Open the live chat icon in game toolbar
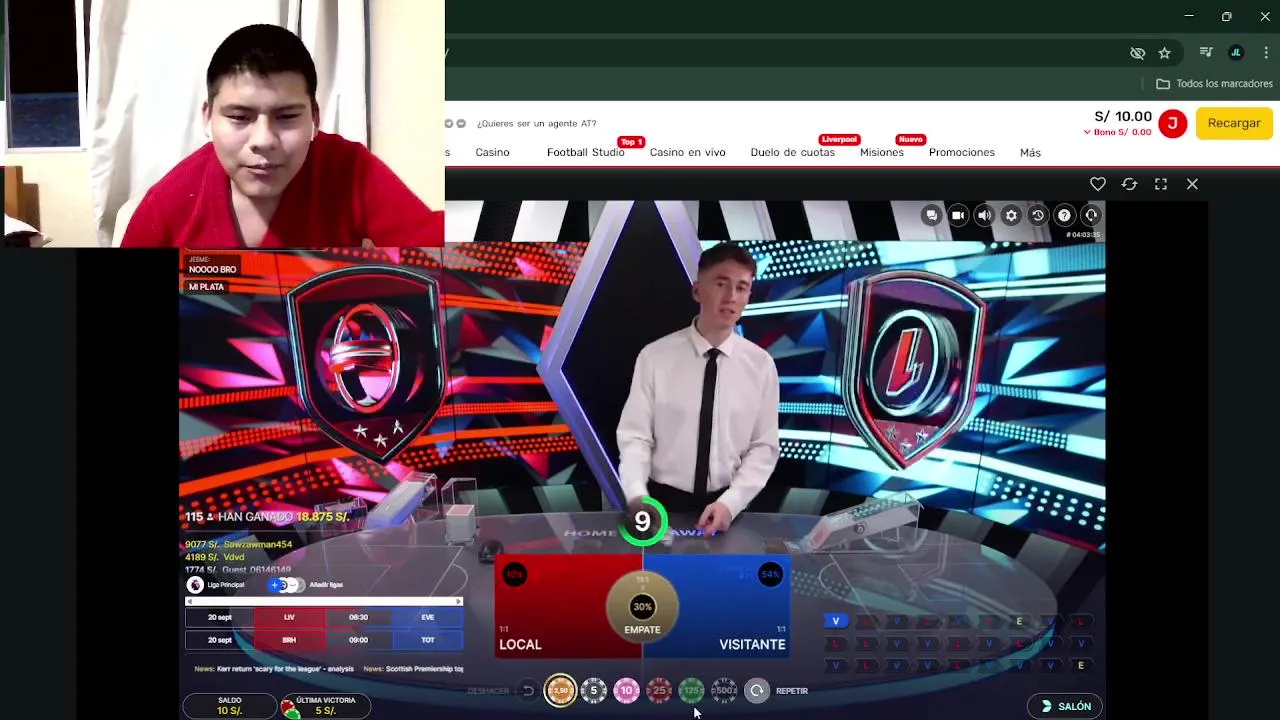The height and width of the screenshot is (720, 1280). click(931, 215)
